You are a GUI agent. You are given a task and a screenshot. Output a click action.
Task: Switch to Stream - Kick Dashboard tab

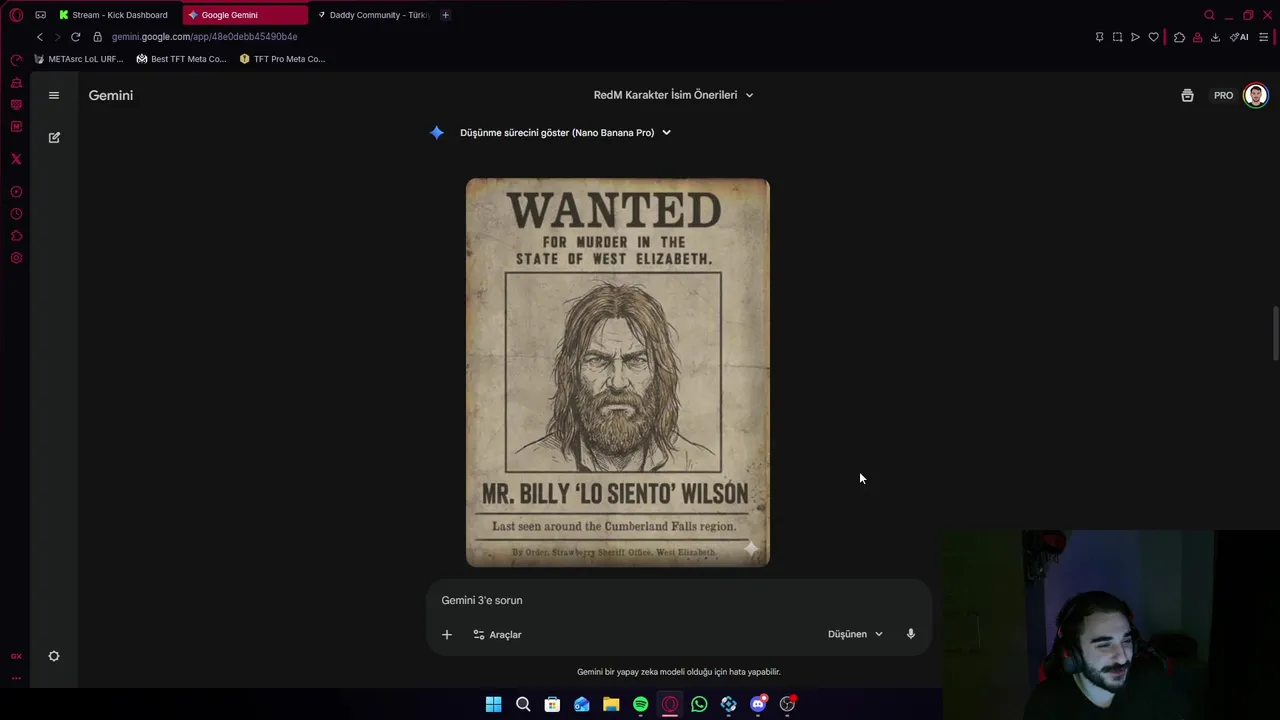(114, 15)
